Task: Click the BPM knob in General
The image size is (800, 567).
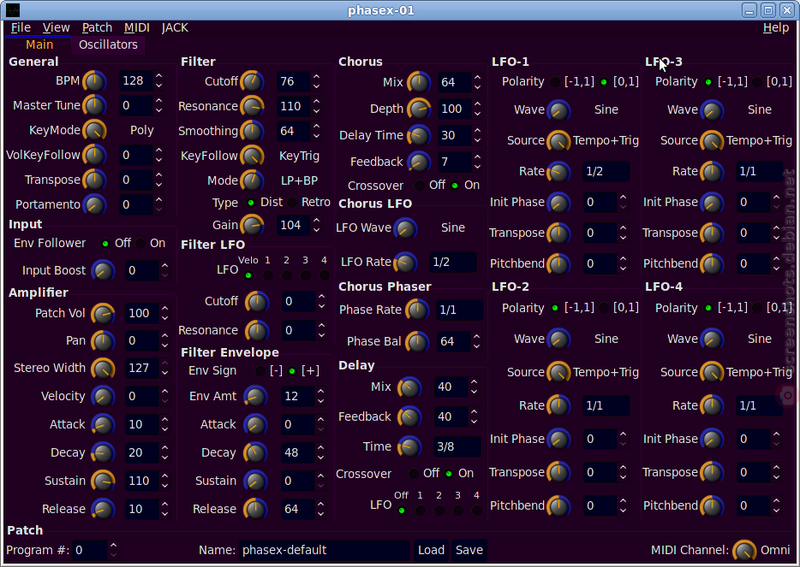Action: 94,81
